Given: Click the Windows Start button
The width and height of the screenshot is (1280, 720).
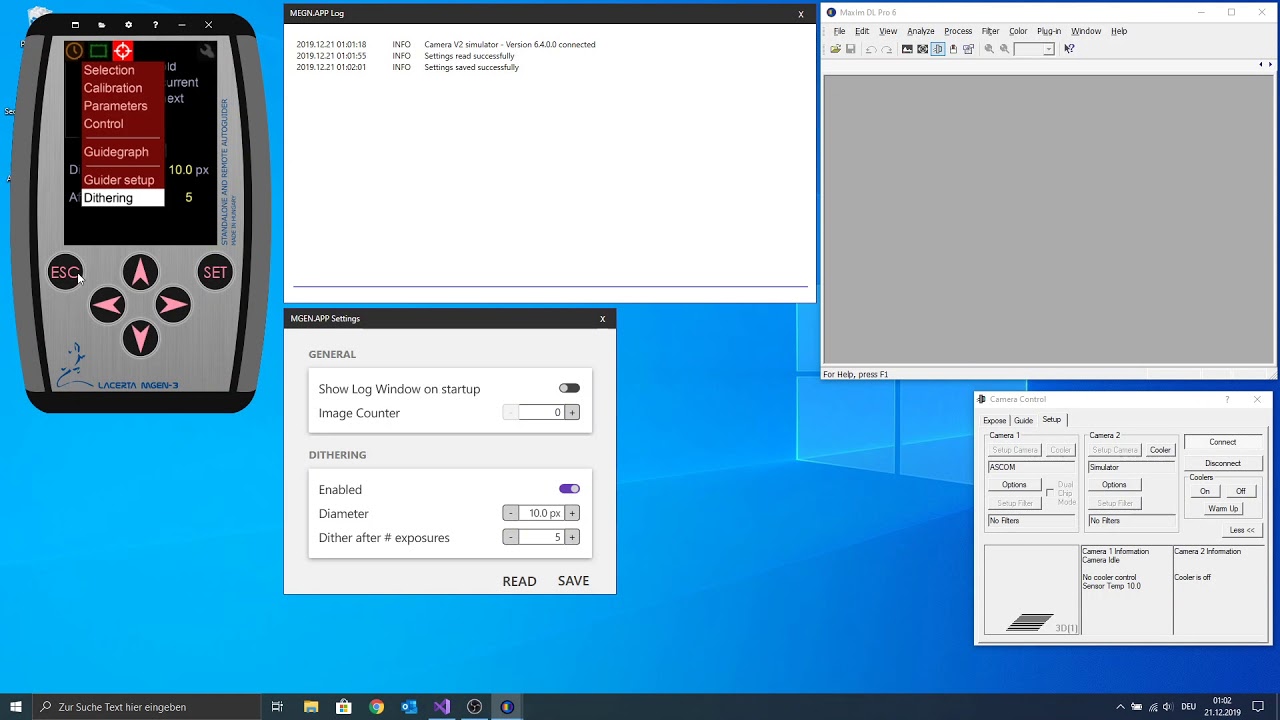Looking at the screenshot, I should (16, 707).
